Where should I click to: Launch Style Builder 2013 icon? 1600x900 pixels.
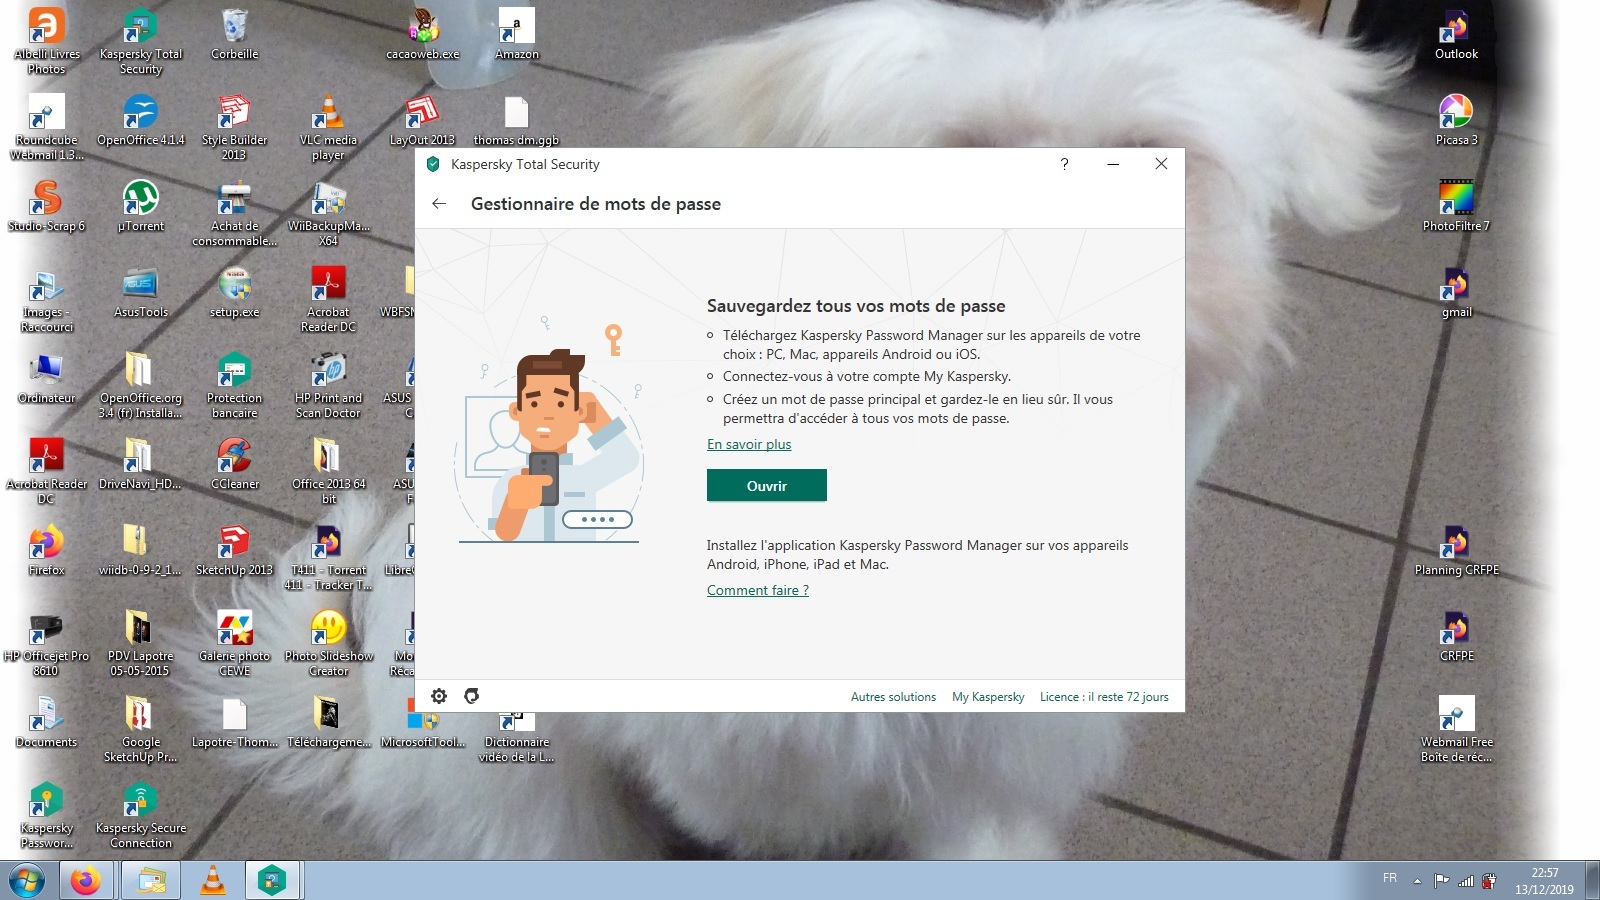pos(235,128)
